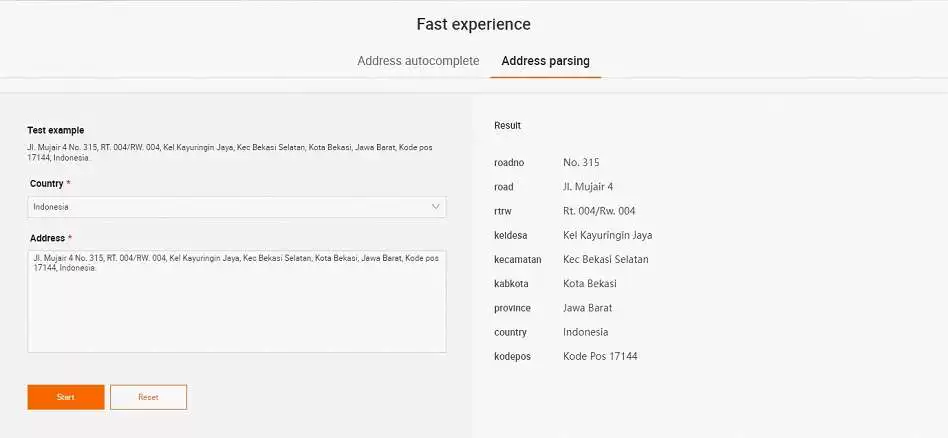Image resolution: width=948 pixels, height=438 pixels.
Task: Click the Kode Pos 17144 result value
Action: 600,356
